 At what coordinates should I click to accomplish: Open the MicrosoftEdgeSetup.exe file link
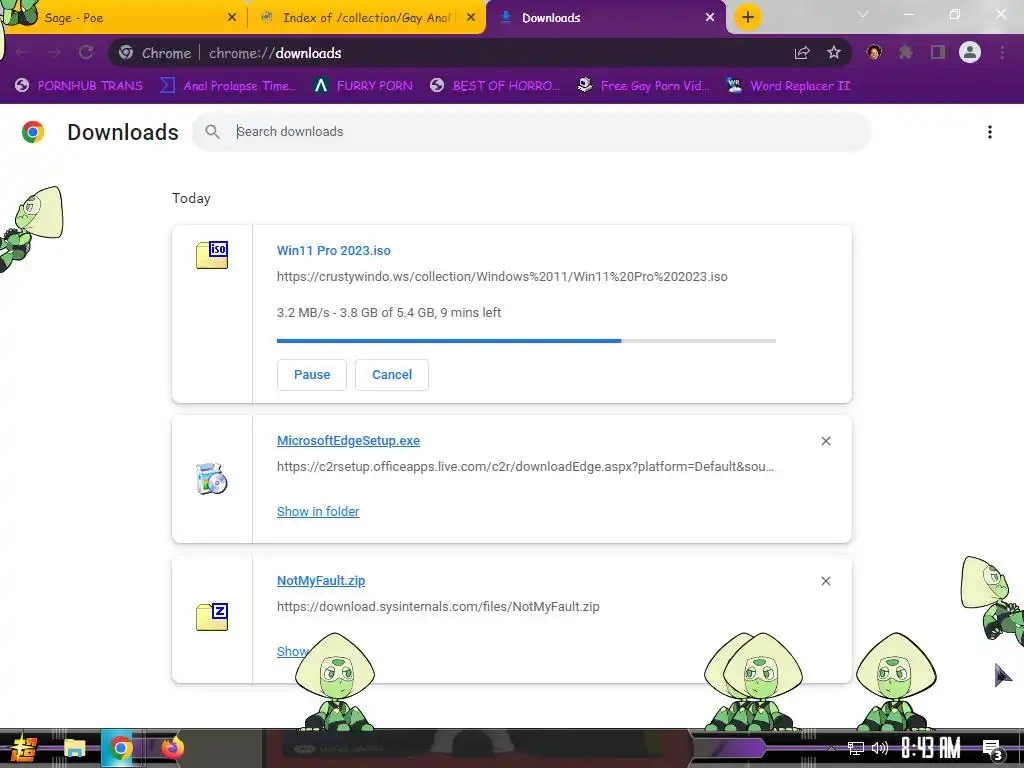click(x=348, y=441)
